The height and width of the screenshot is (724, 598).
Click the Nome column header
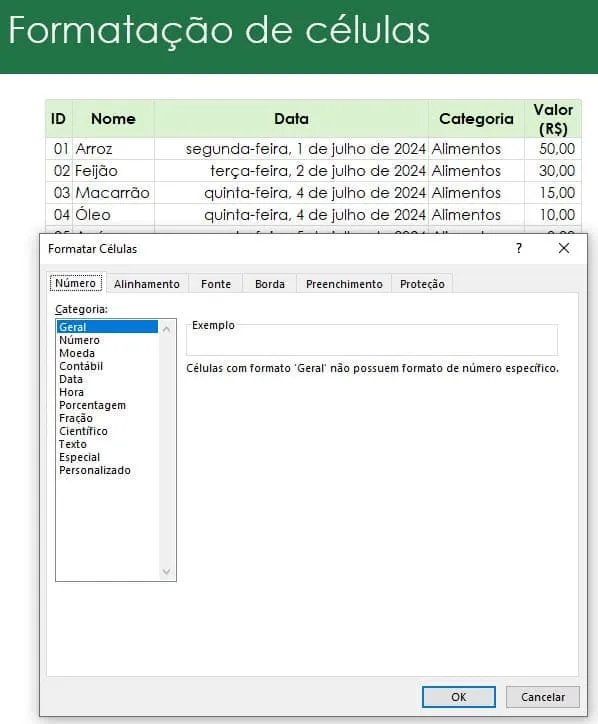click(113, 119)
